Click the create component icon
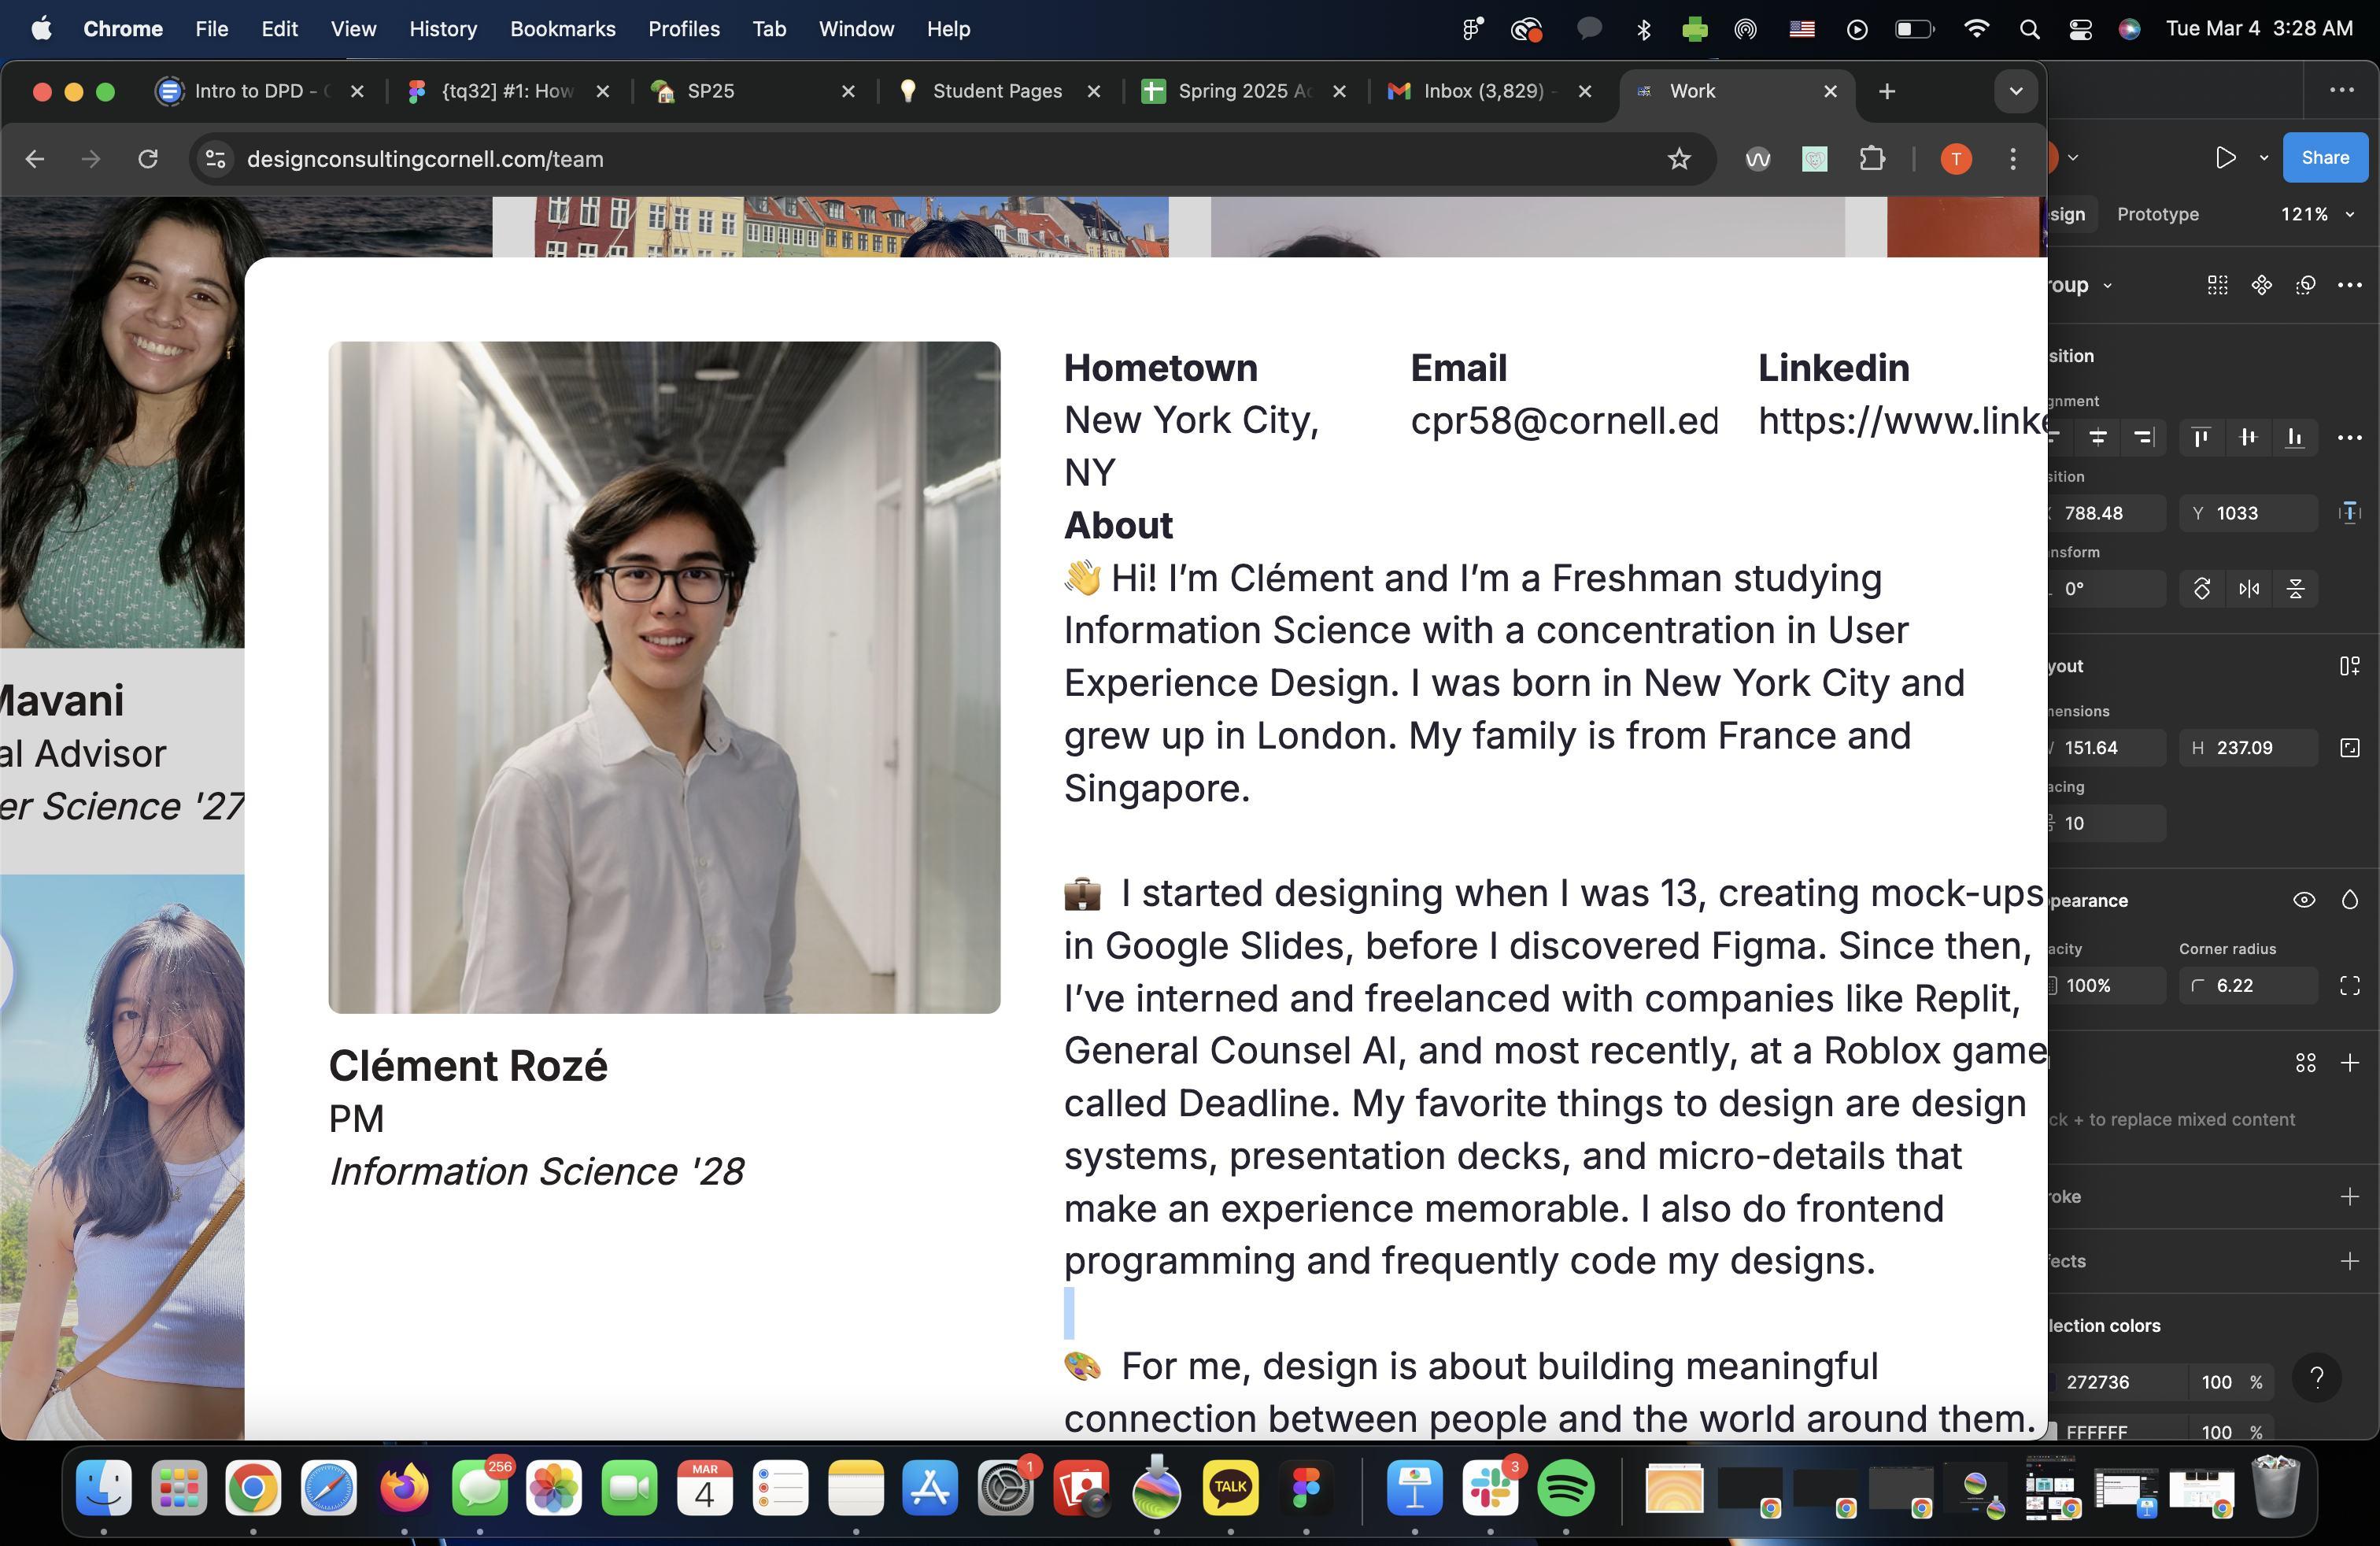Viewport: 2380px width, 1546px height. (2261, 286)
